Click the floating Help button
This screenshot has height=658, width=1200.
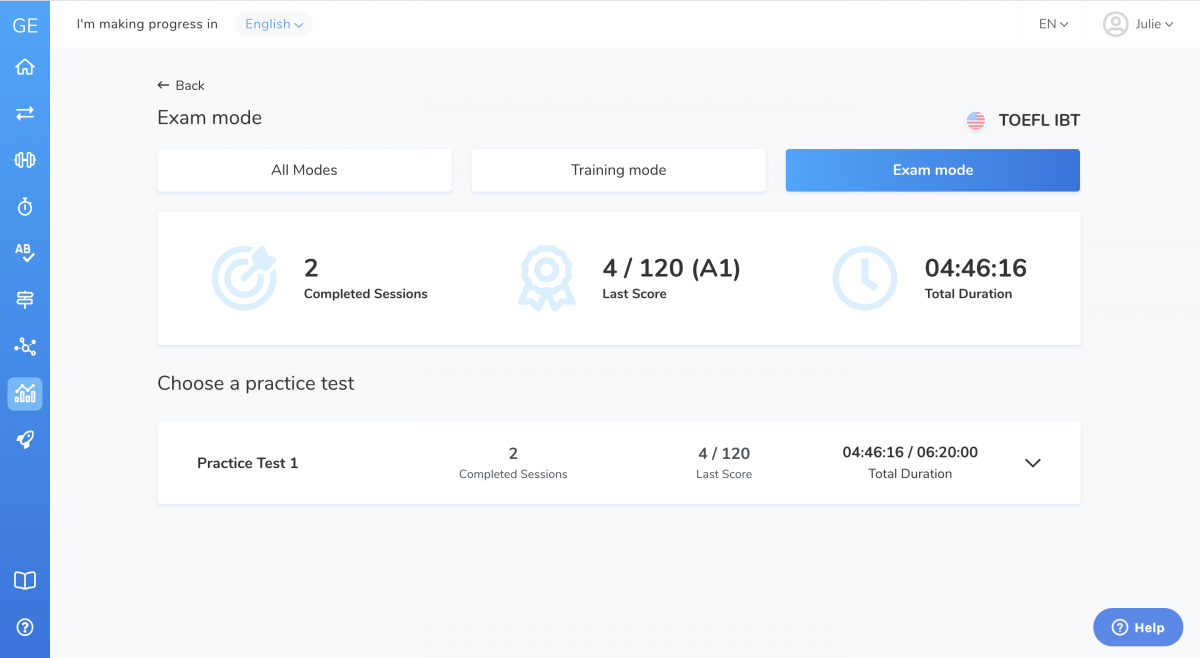[x=1138, y=627]
